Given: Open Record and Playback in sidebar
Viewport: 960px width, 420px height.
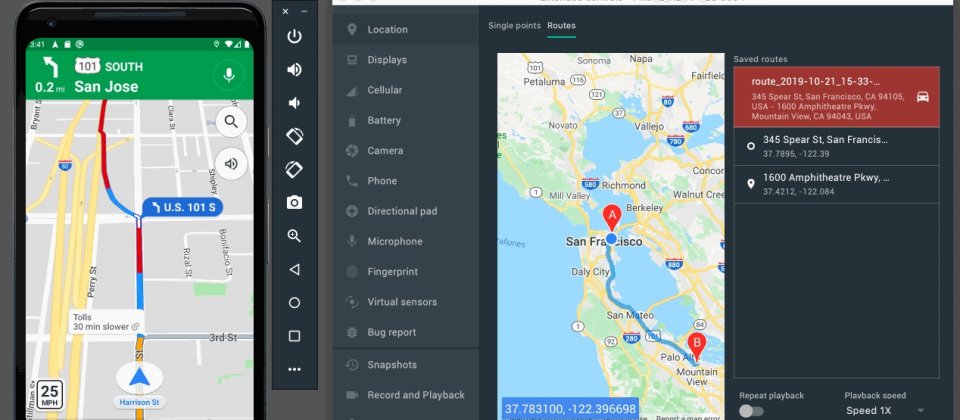Looking at the screenshot, I should 406,395.
